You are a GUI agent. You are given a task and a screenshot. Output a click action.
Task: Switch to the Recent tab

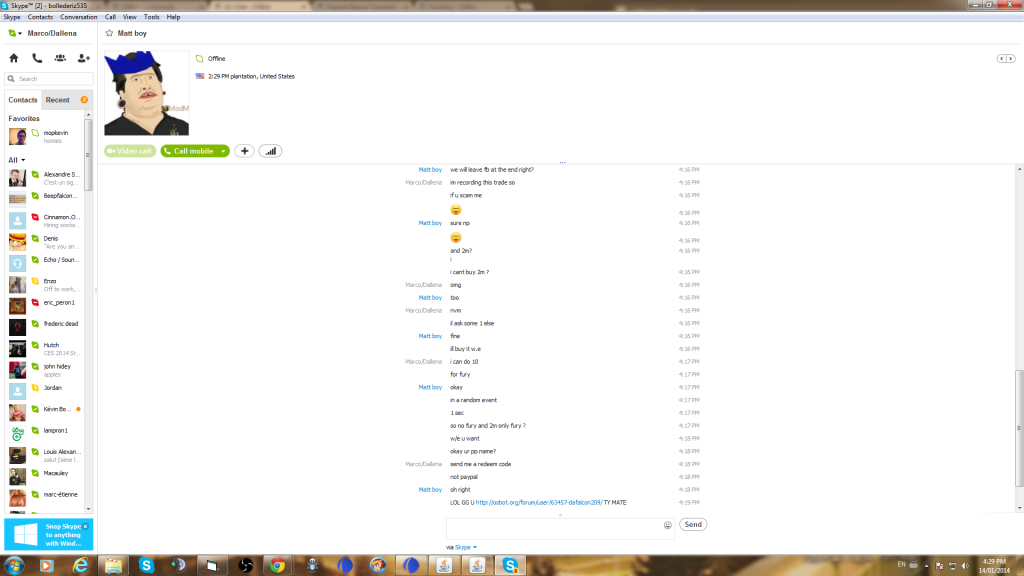(58, 100)
